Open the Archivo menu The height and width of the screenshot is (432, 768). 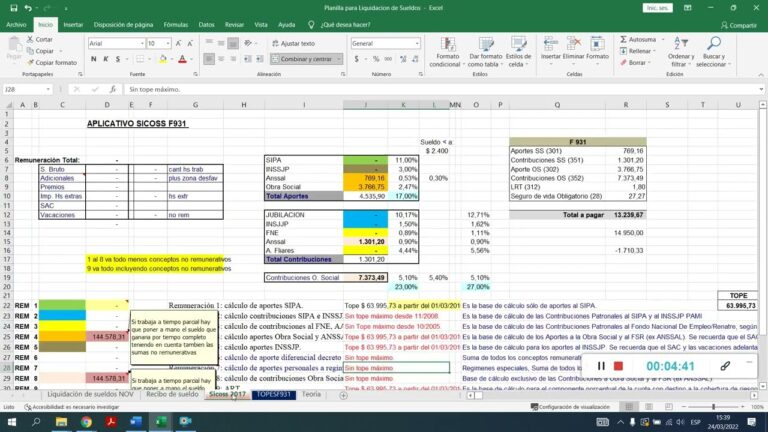(16, 24)
